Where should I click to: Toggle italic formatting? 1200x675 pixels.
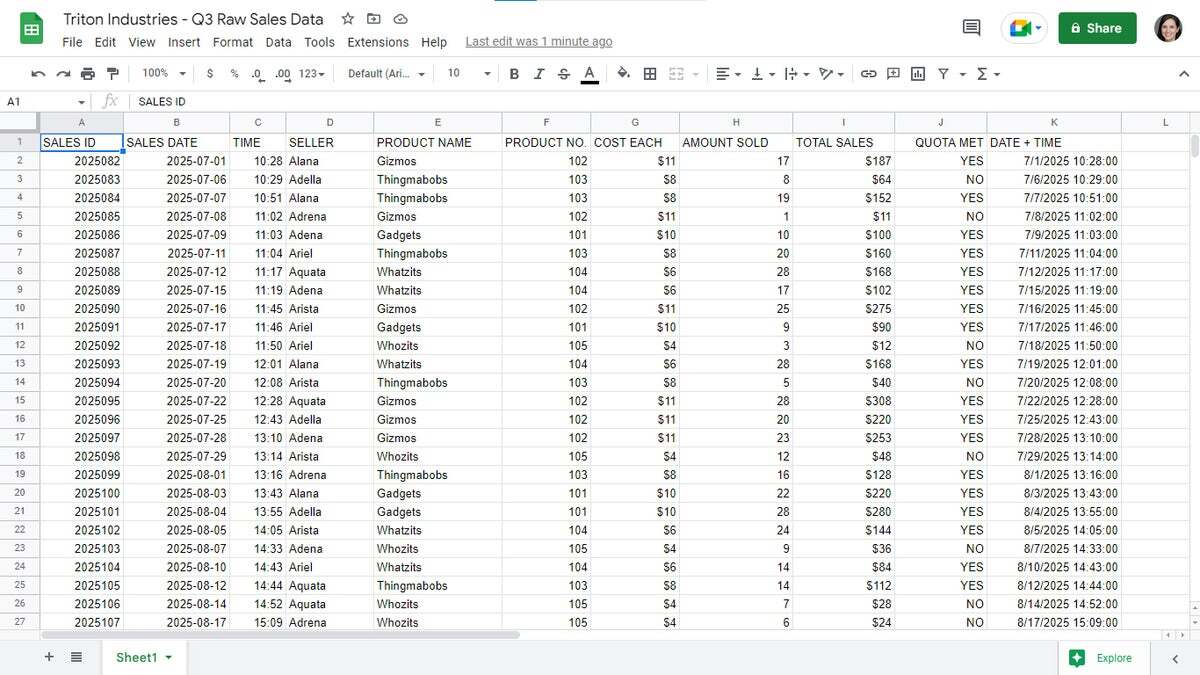coord(539,74)
